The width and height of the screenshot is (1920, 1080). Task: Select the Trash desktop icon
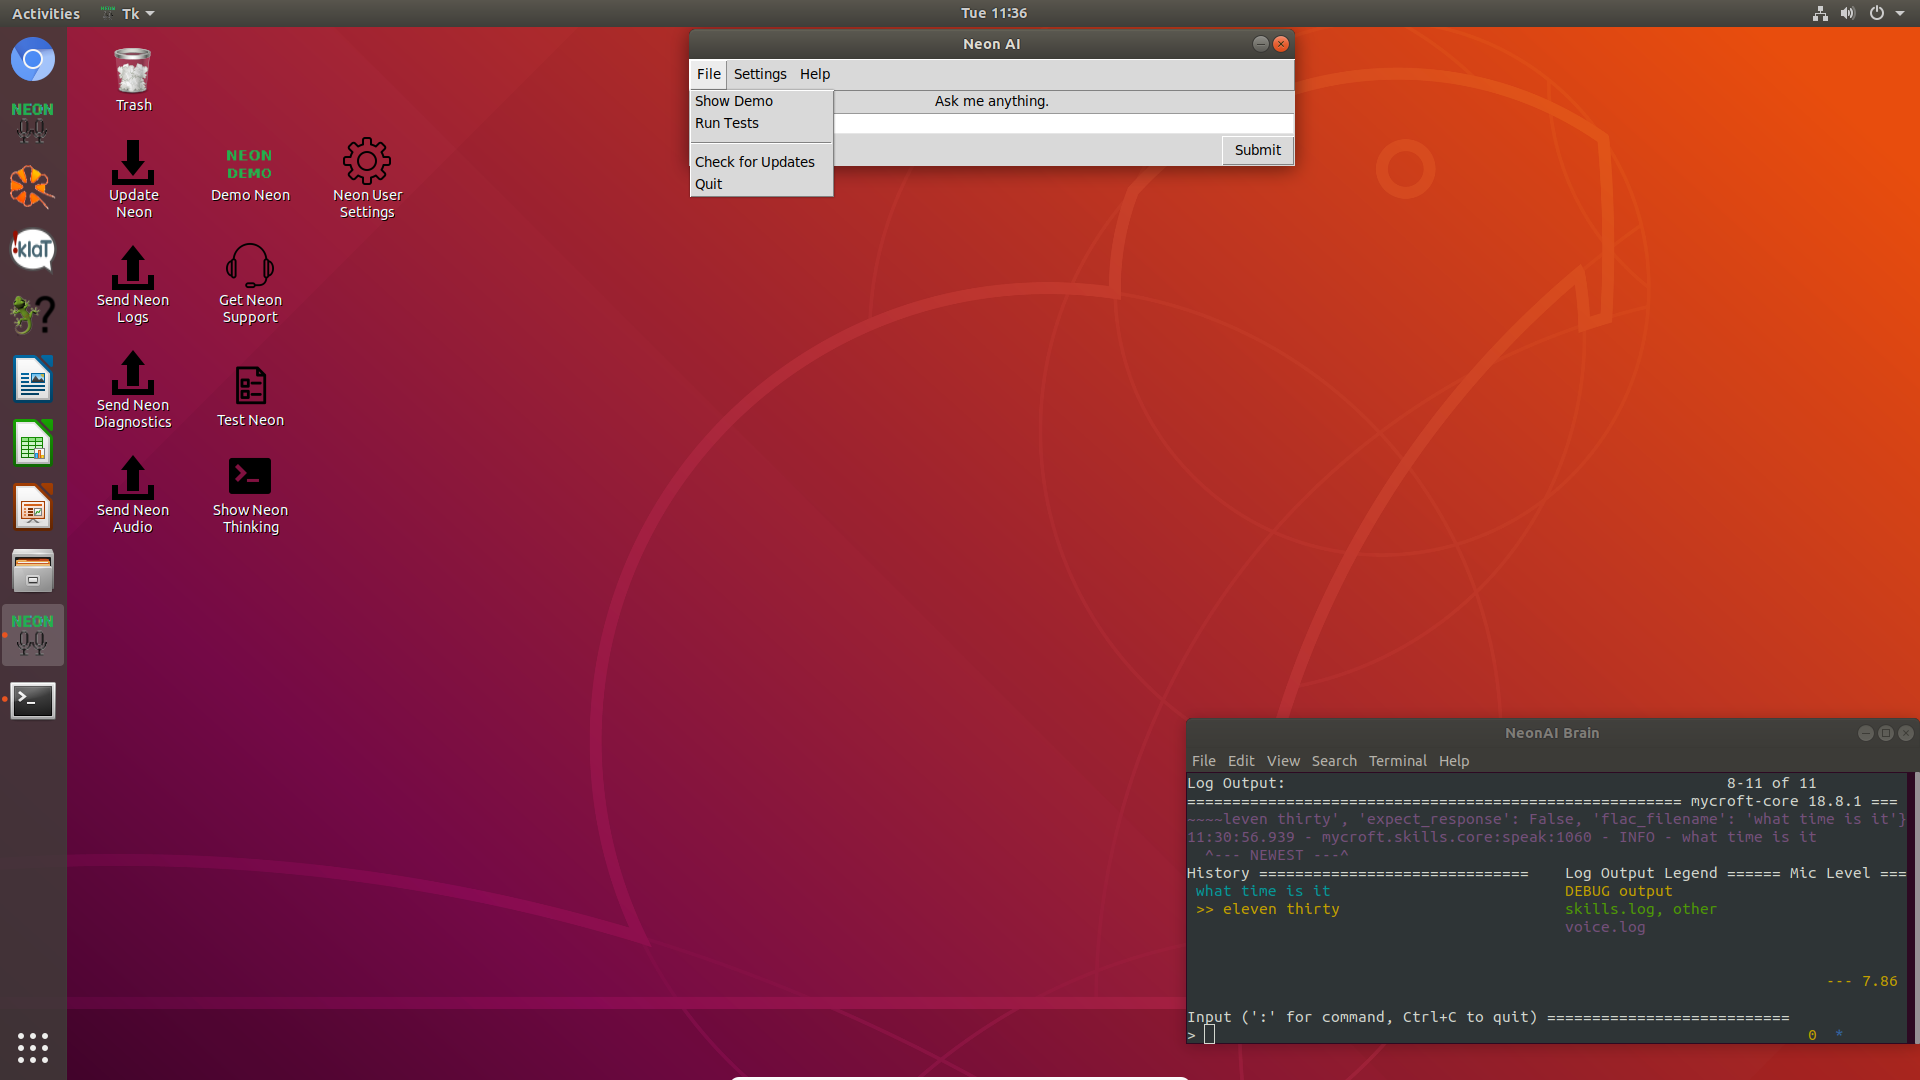point(133,80)
